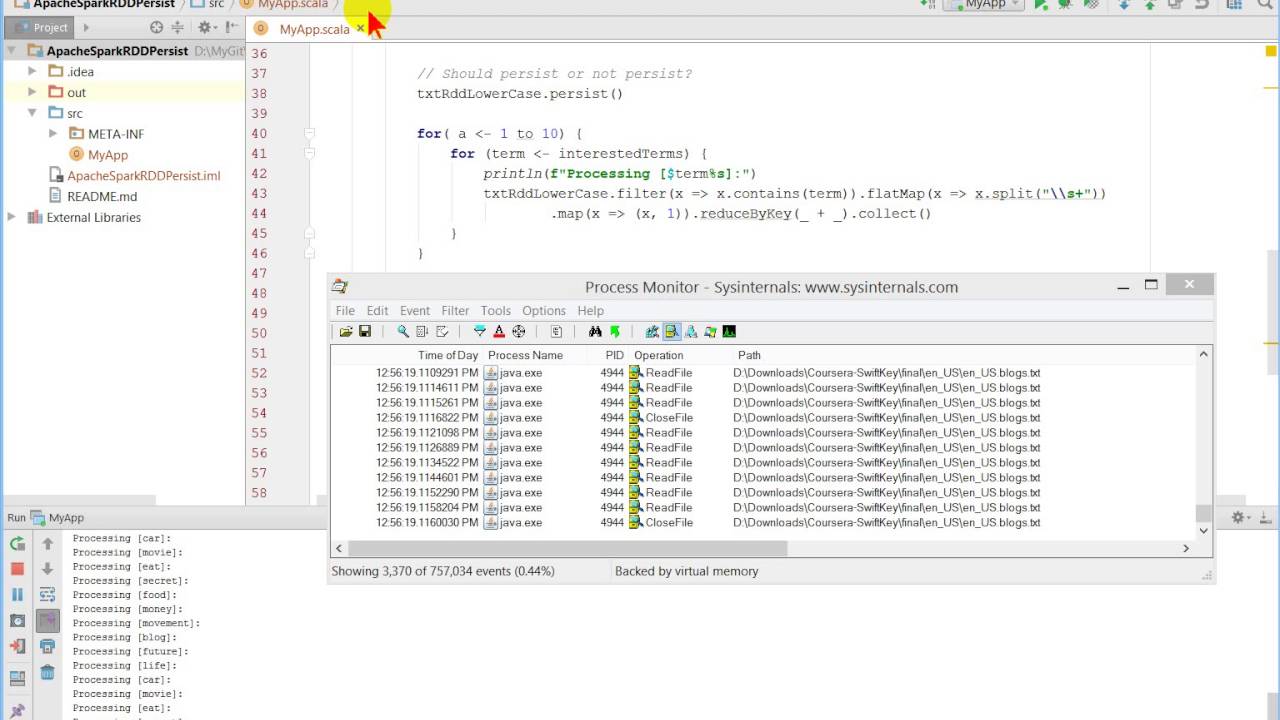Screen dimensions: 1280x720
Task: Toggle Show Process and Thread Activity
Action: pos(710,331)
